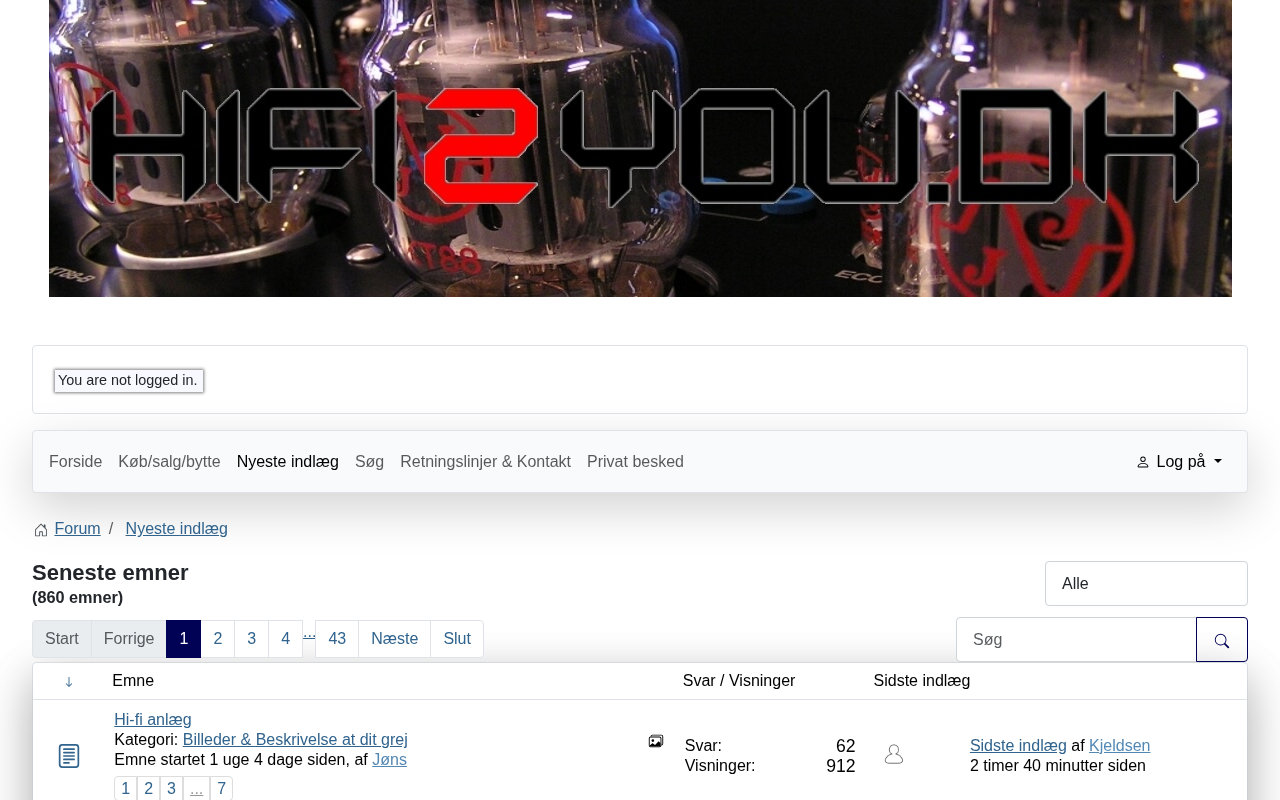Click the Forum home icon in breadcrumb
The image size is (1280, 800).
[41, 530]
